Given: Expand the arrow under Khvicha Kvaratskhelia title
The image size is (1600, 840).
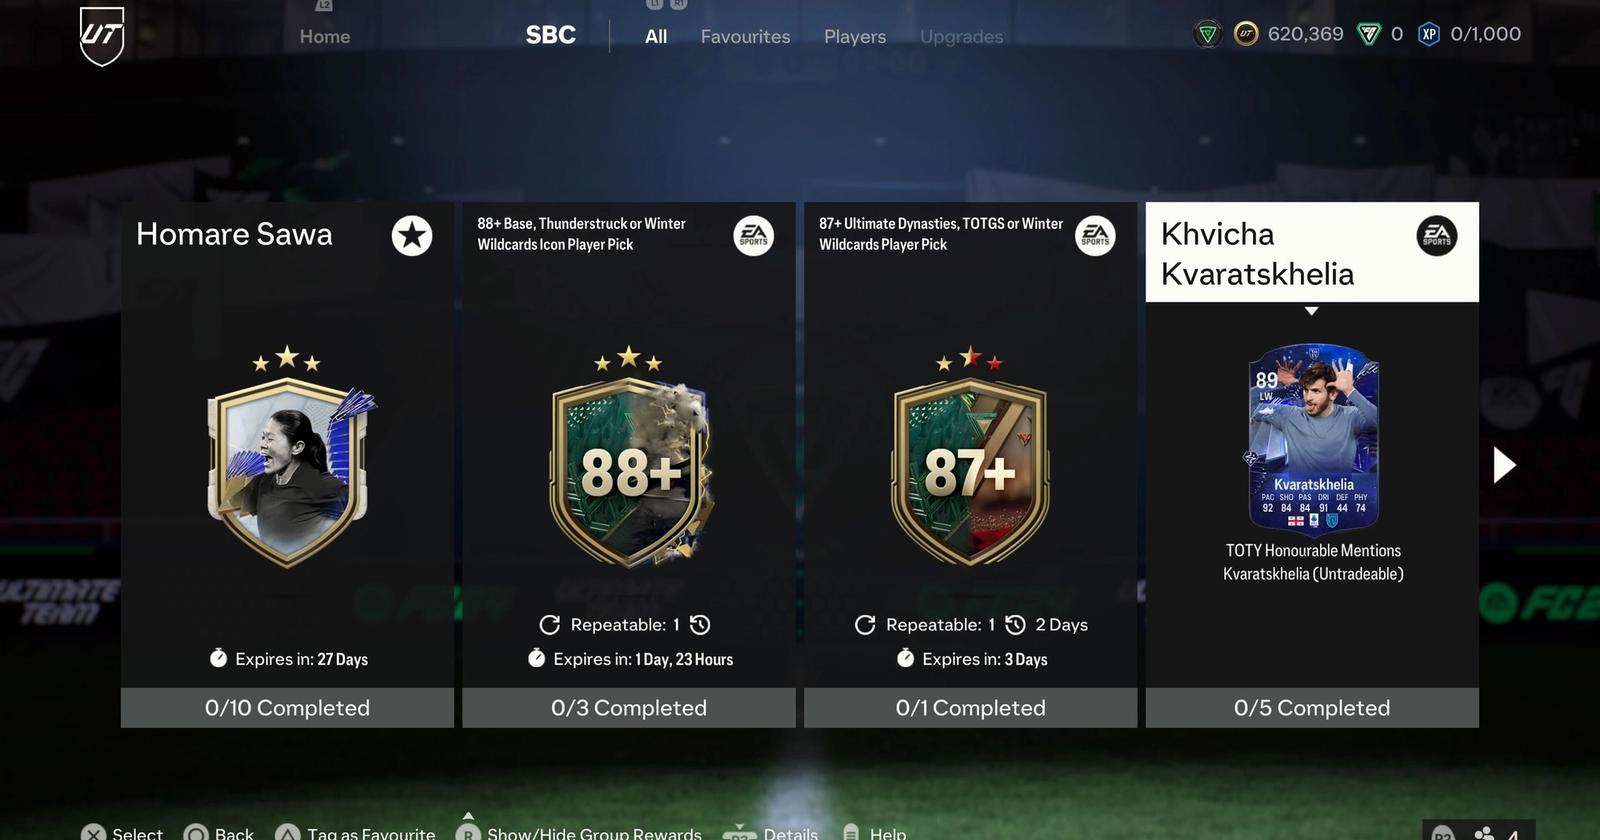Looking at the screenshot, I should [1312, 311].
